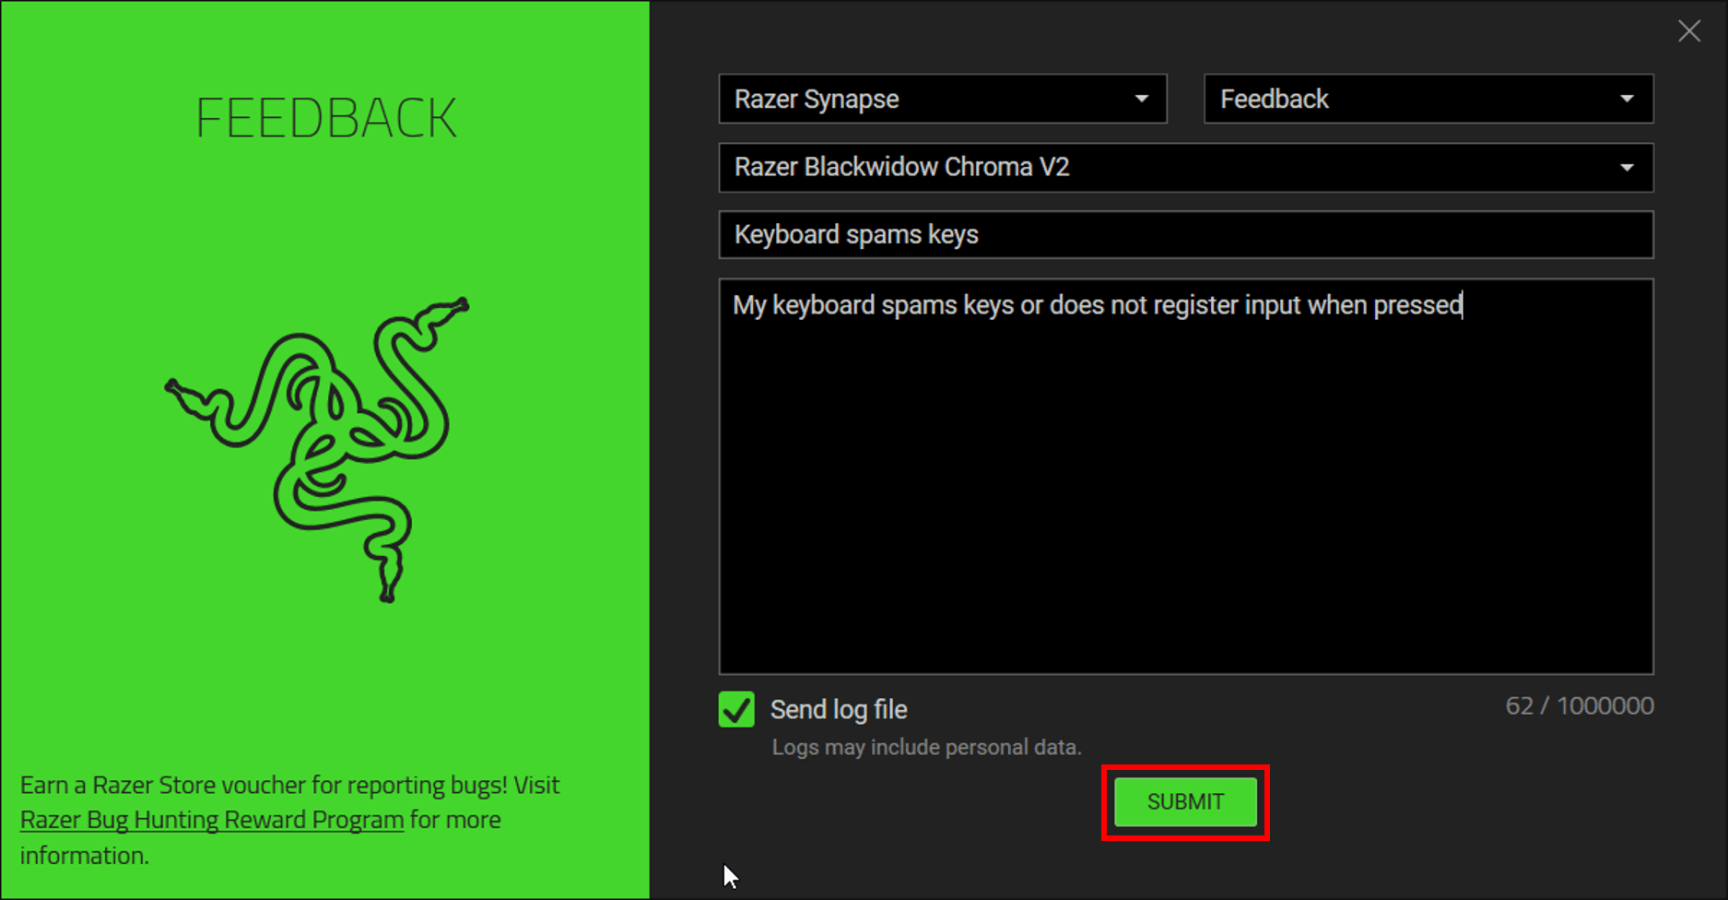This screenshot has height=900, width=1728.
Task: Click the FEEDBACK heading on the green panel
Action: (326, 118)
